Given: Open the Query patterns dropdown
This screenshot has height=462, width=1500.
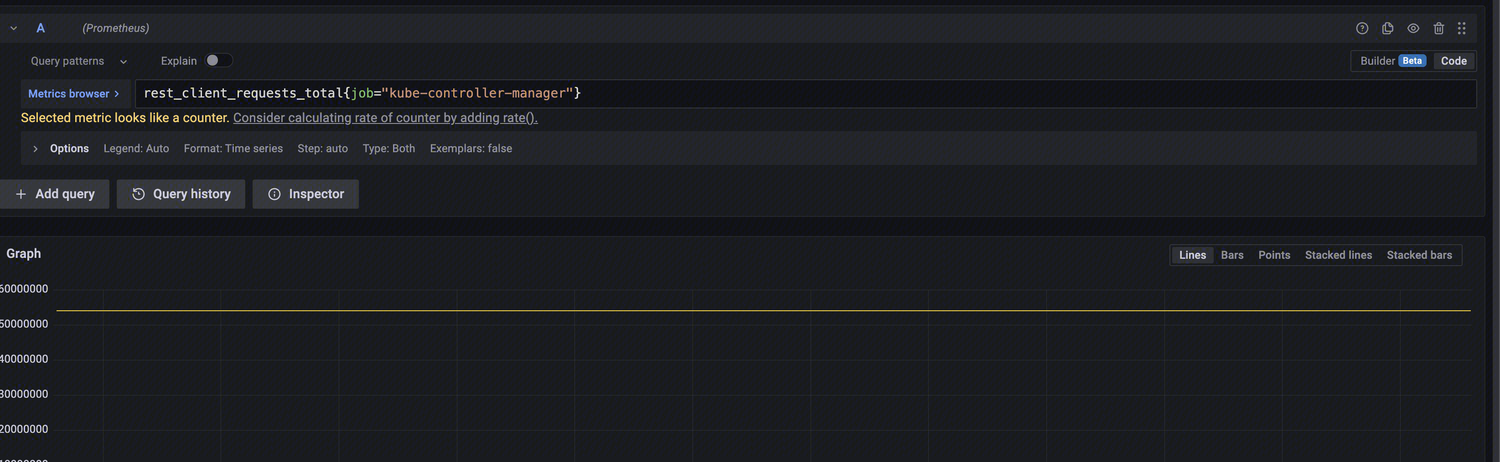Looking at the screenshot, I should pyautogui.click(x=79, y=61).
